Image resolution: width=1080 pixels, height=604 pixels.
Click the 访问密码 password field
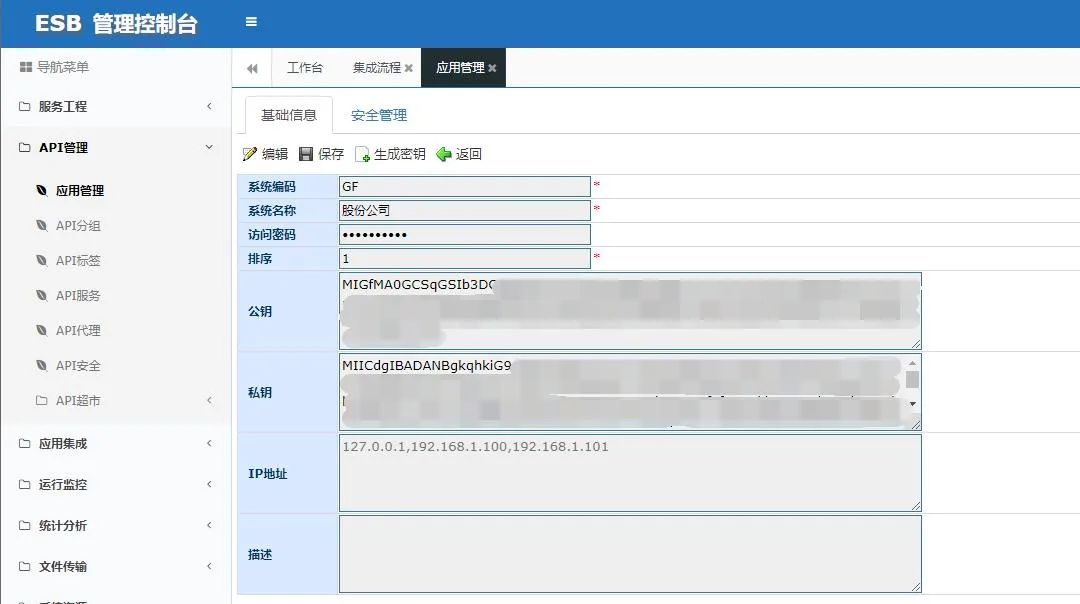click(x=465, y=235)
